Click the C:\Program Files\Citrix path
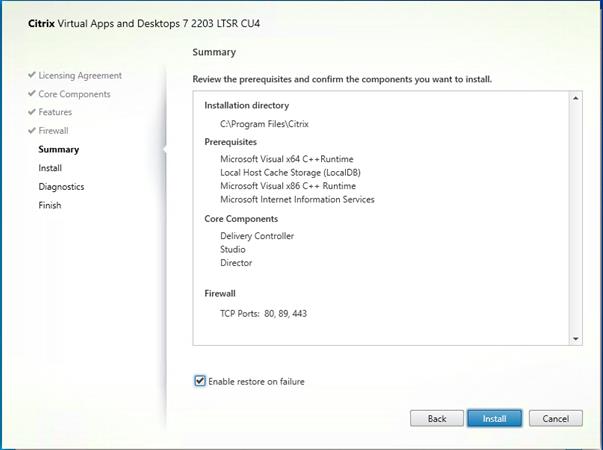Viewport: 603px width, 450px height. (x=264, y=124)
